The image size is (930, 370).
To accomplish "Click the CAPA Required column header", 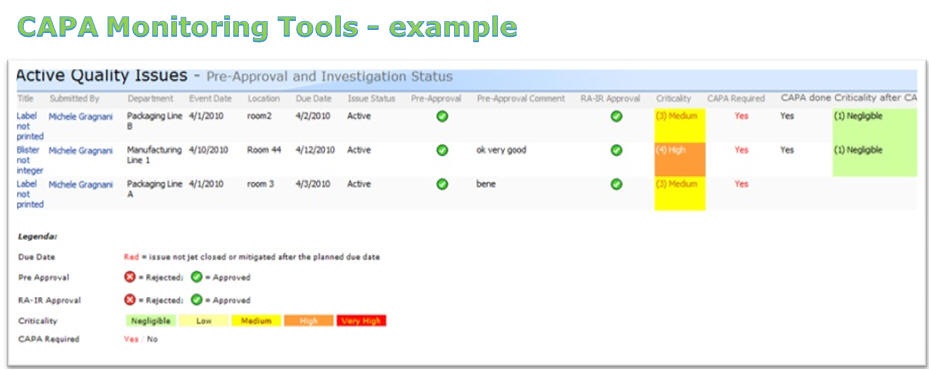I will (736, 98).
